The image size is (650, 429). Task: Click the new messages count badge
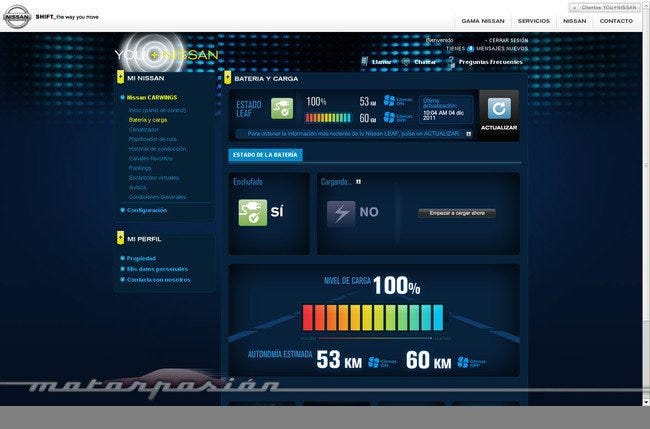pos(471,49)
